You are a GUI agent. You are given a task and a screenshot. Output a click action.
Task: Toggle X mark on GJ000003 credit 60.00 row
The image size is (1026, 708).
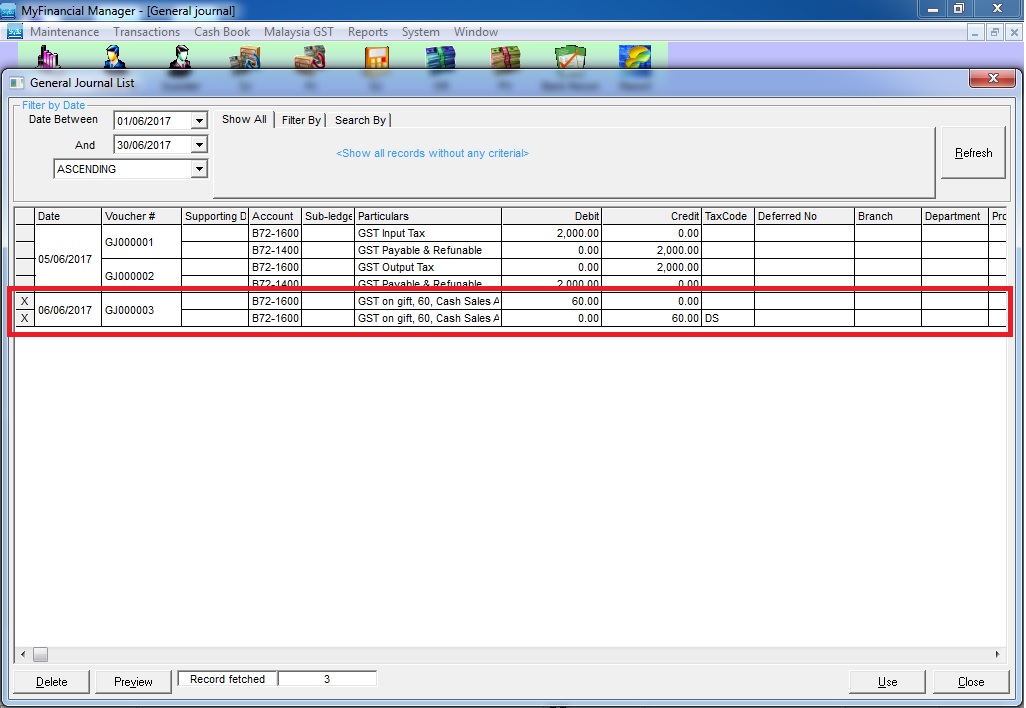[24, 318]
